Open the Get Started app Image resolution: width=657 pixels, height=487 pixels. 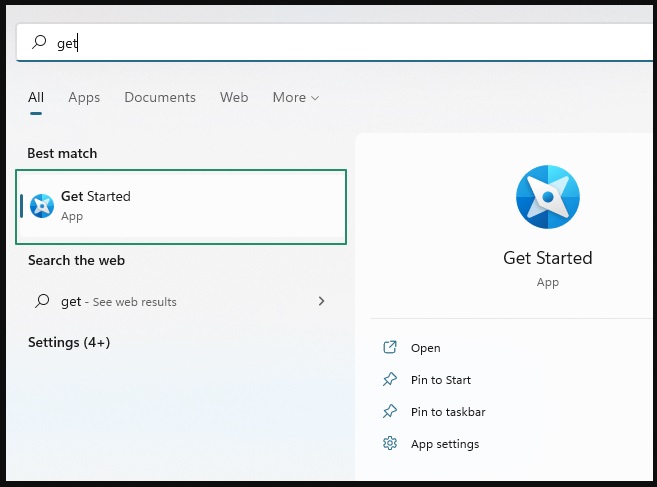click(x=425, y=348)
